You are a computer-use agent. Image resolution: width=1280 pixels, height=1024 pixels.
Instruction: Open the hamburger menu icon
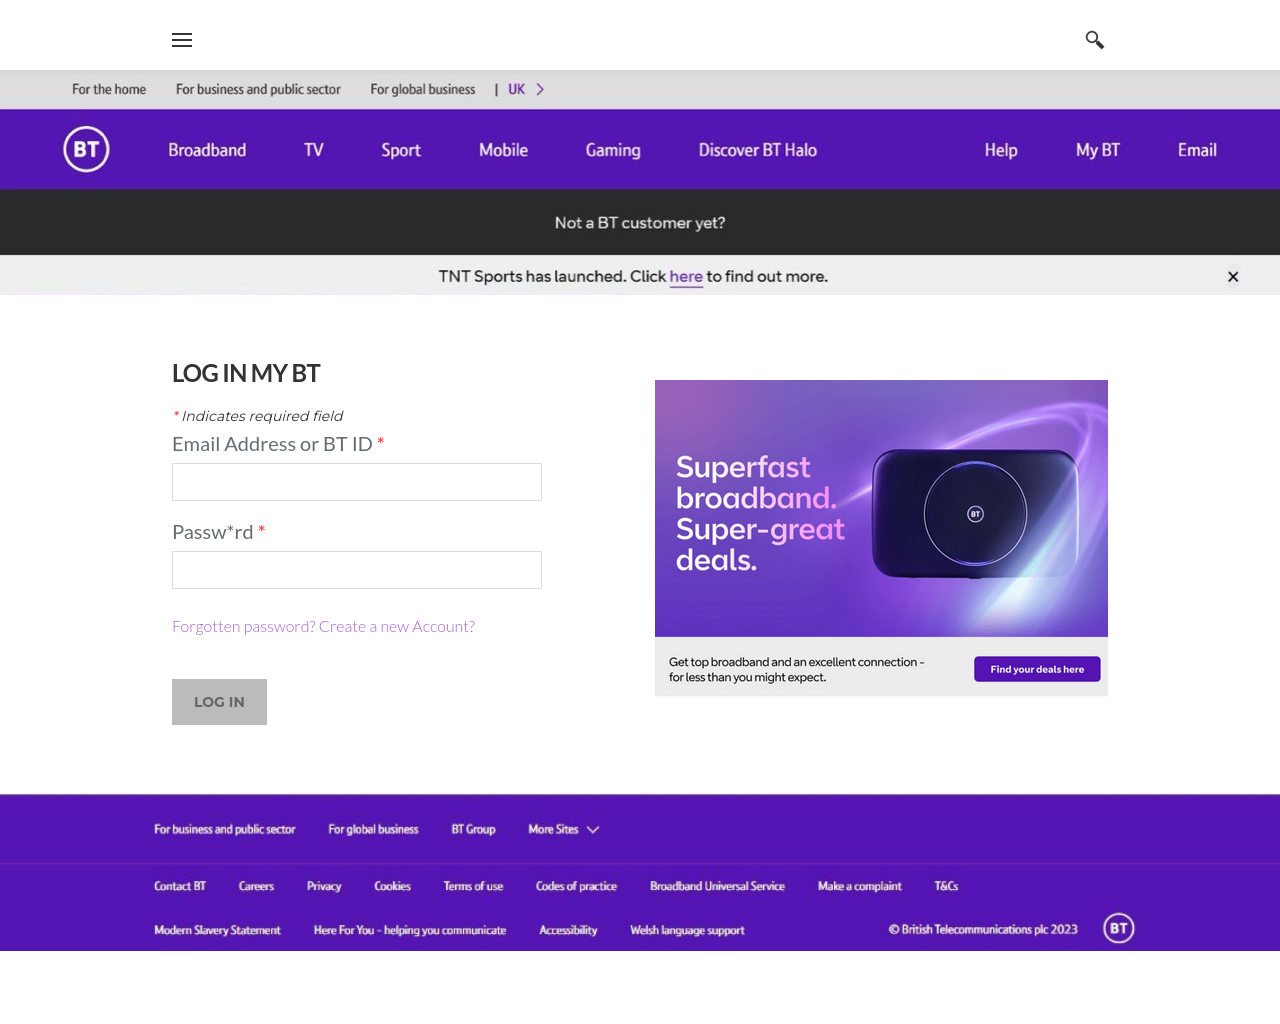[182, 40]
